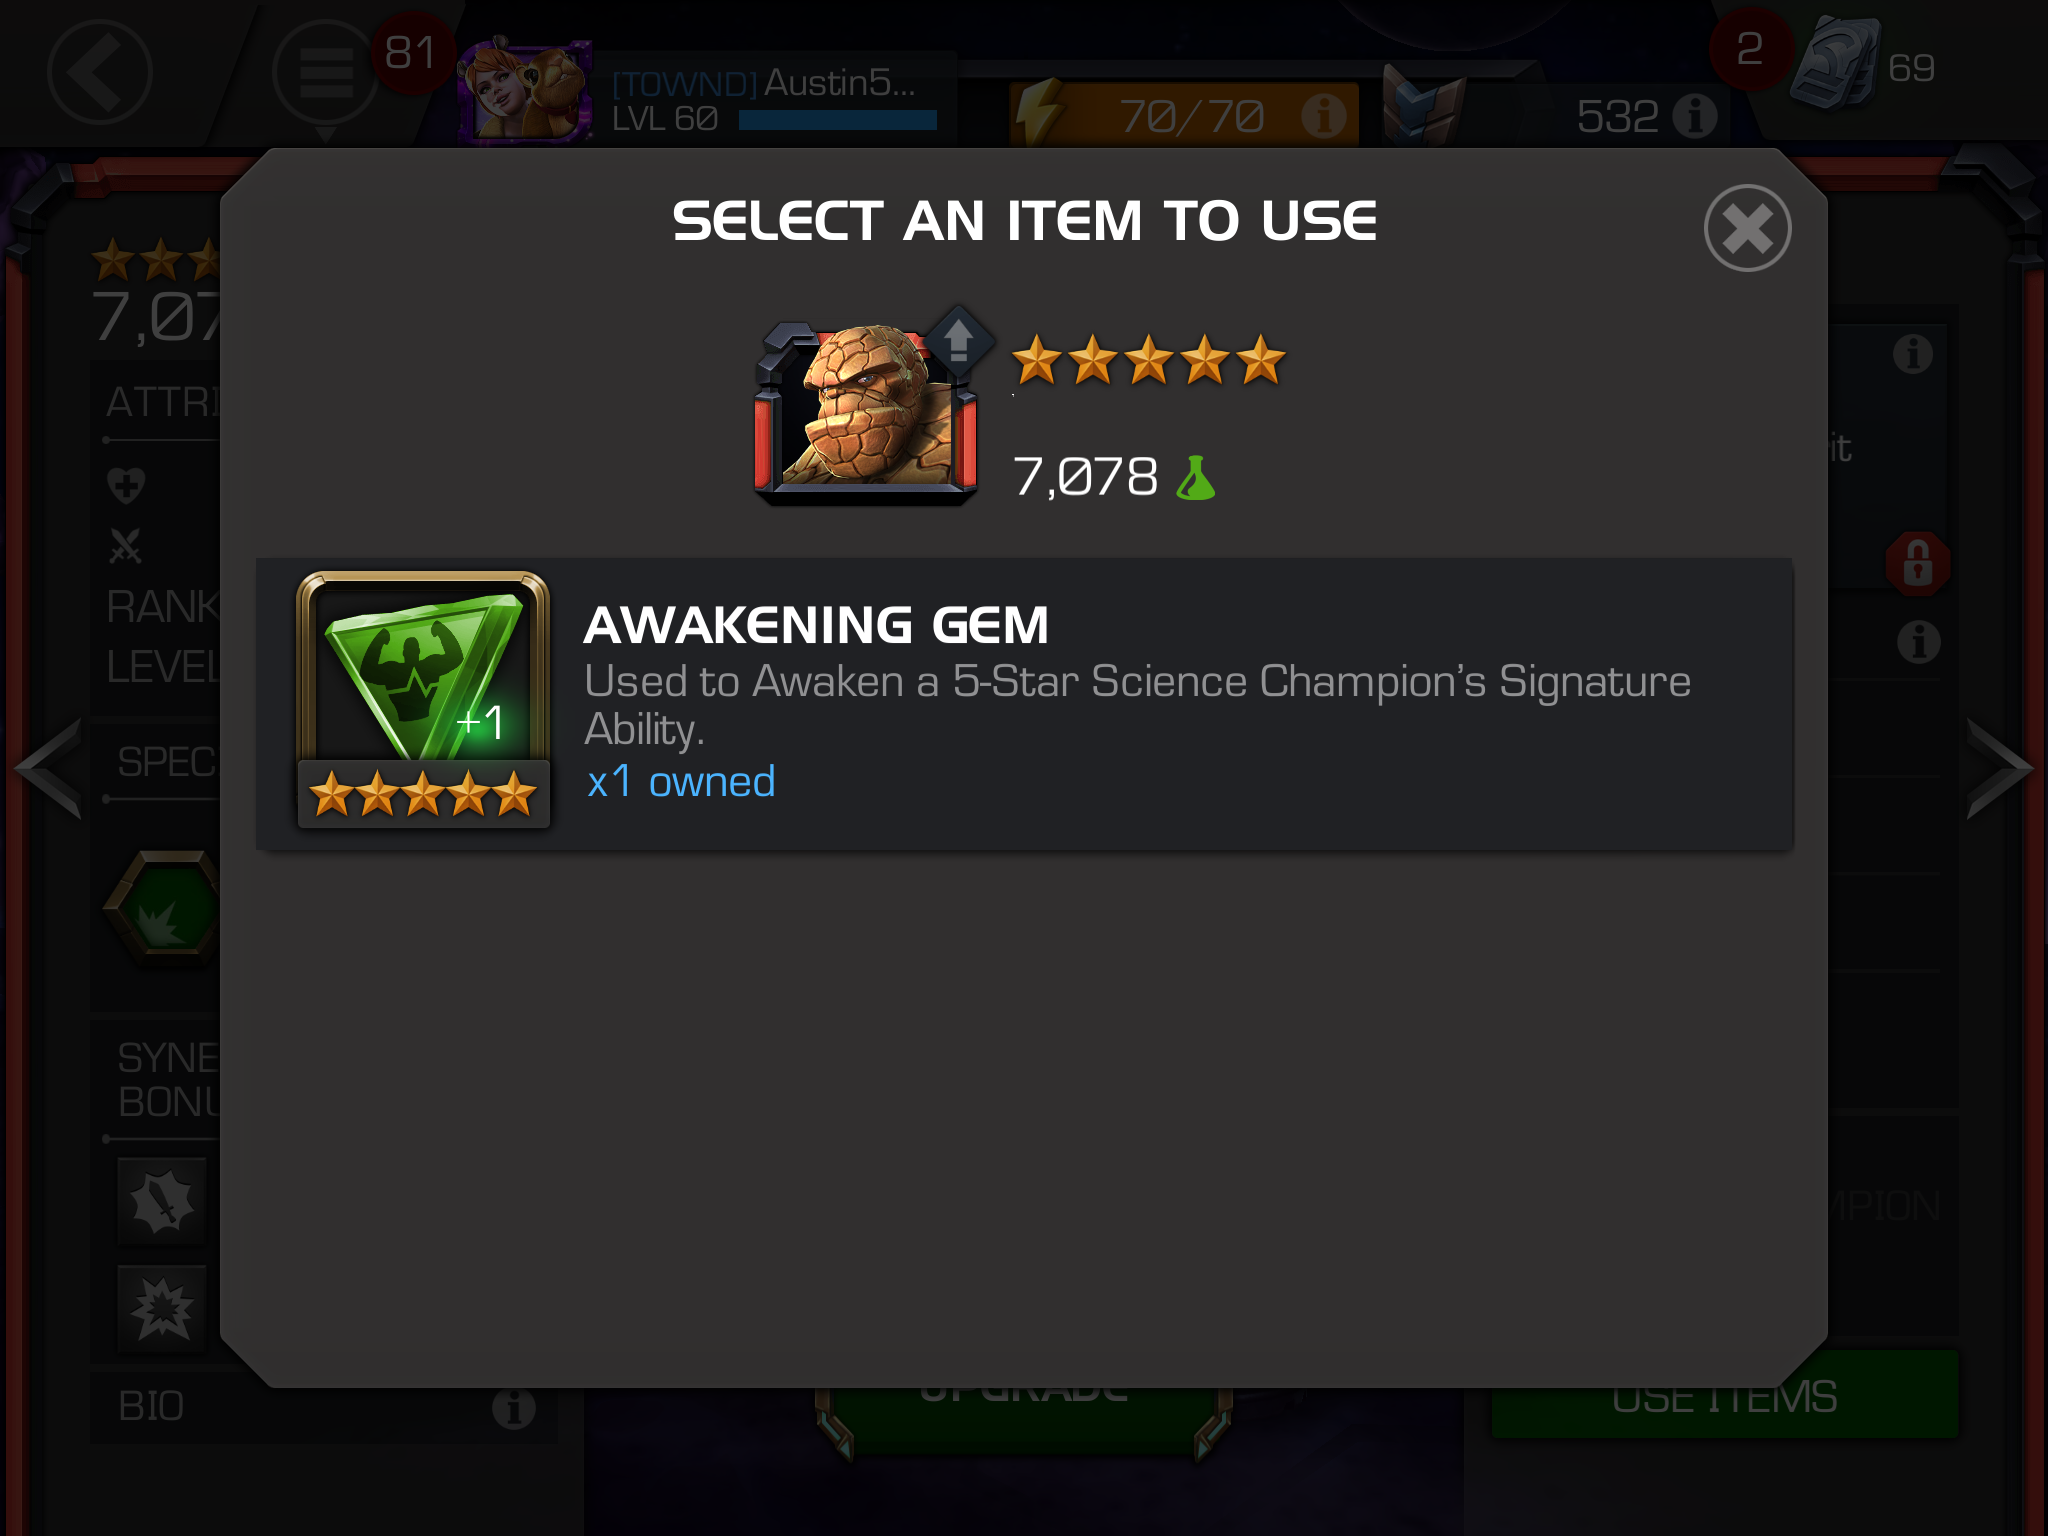Tap the second synergy bonus burst icon
Image resolution: width=2048 pixels, height=1536 pixels.
162,1308
